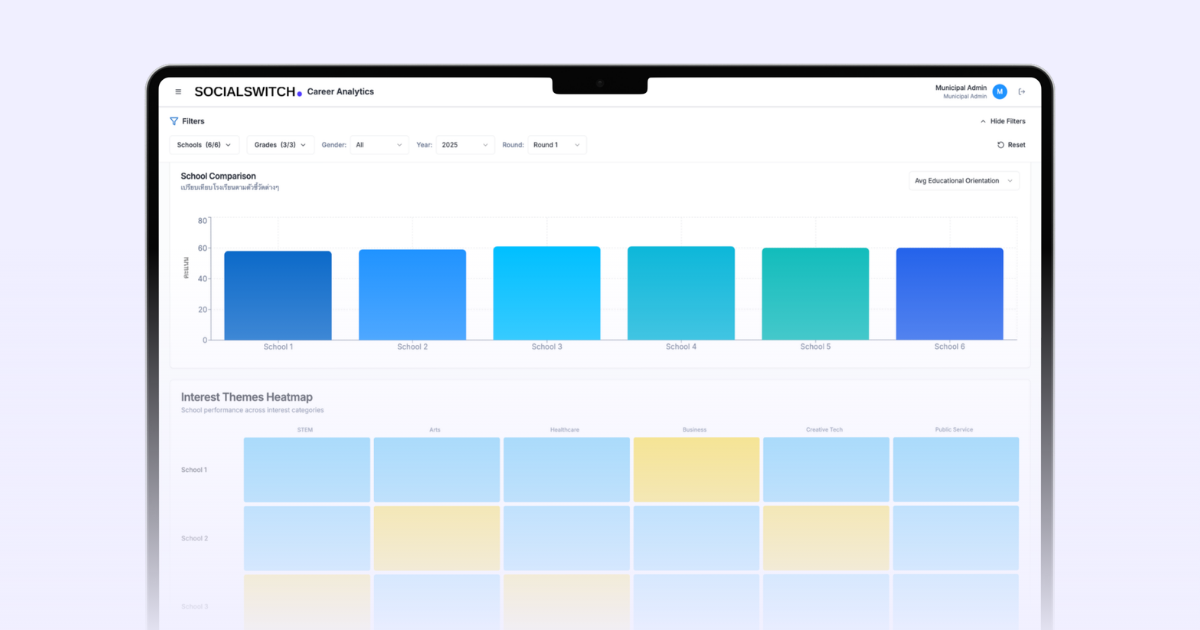1200x630 pixels.
Task: Click the Career Analytics header label
Action: tap(339, 91)
